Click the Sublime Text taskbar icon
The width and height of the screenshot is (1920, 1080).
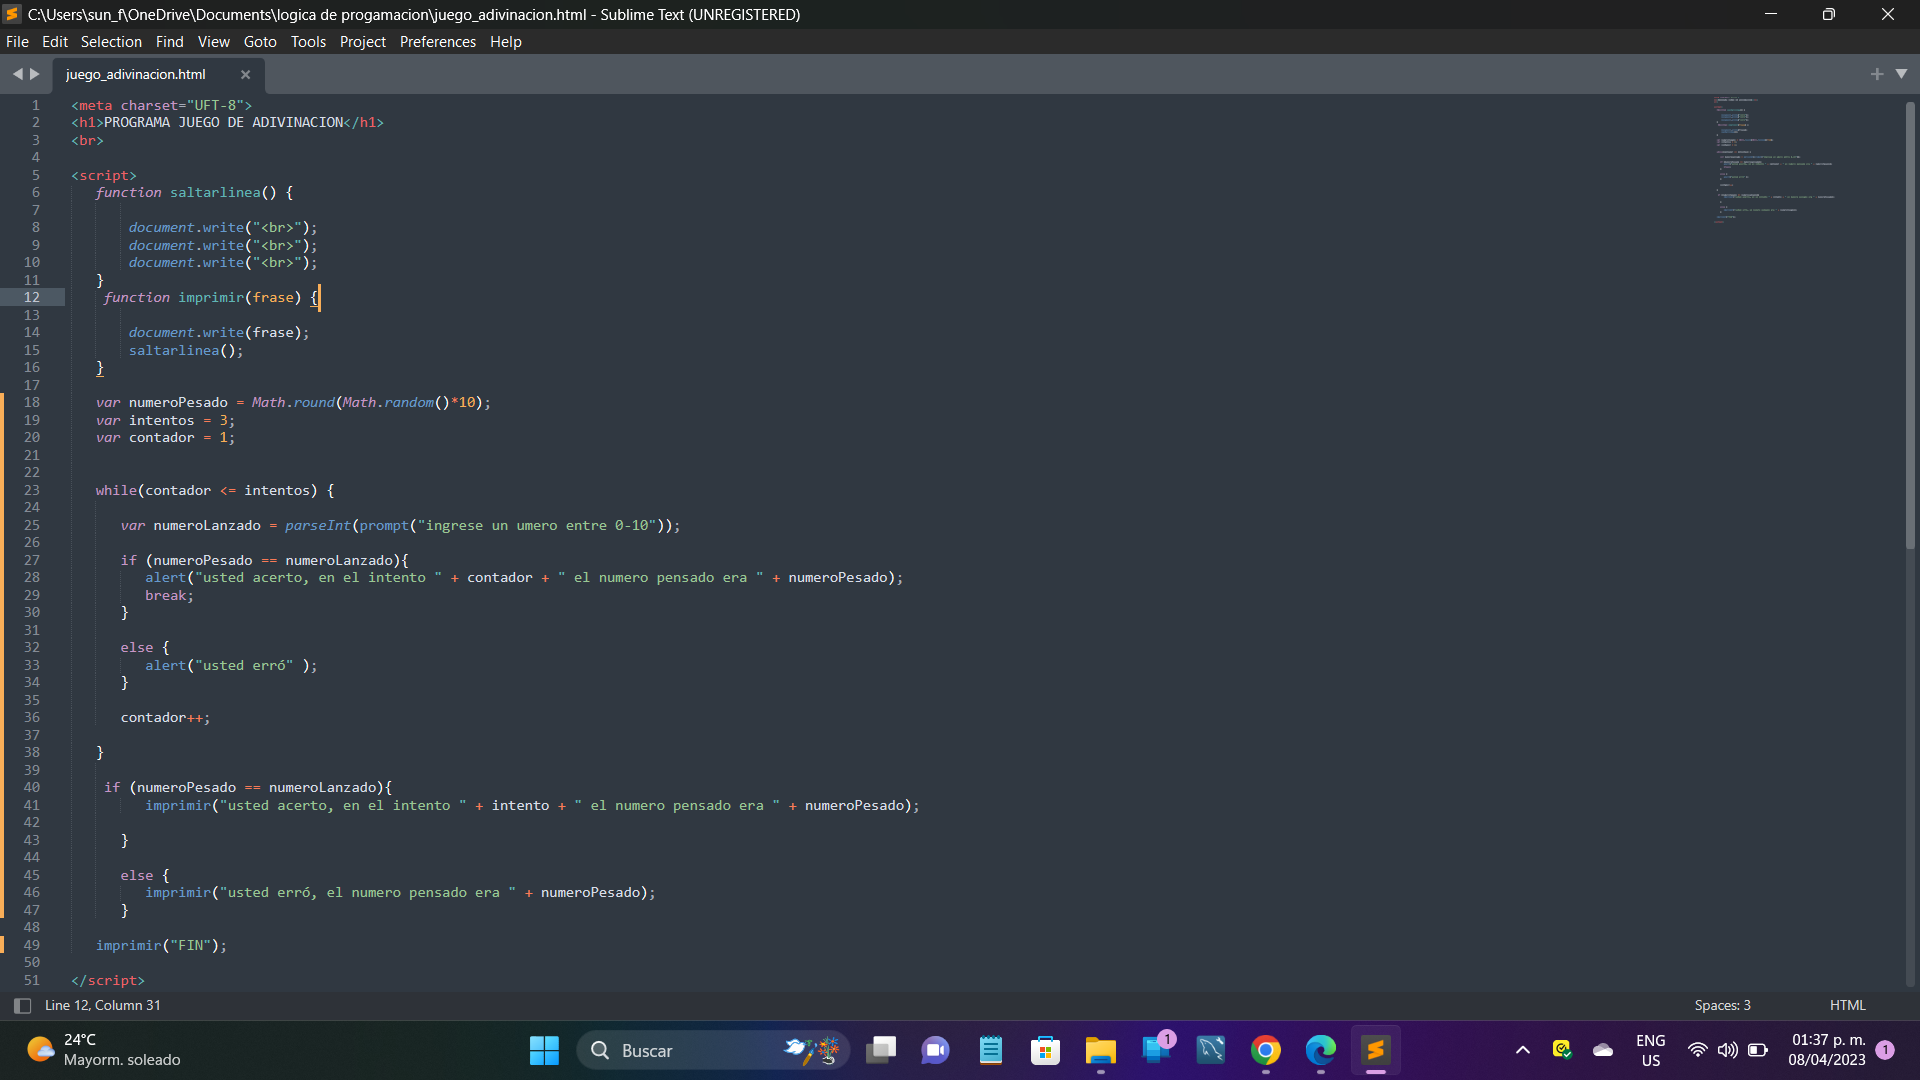[x=1376, y=1050]
